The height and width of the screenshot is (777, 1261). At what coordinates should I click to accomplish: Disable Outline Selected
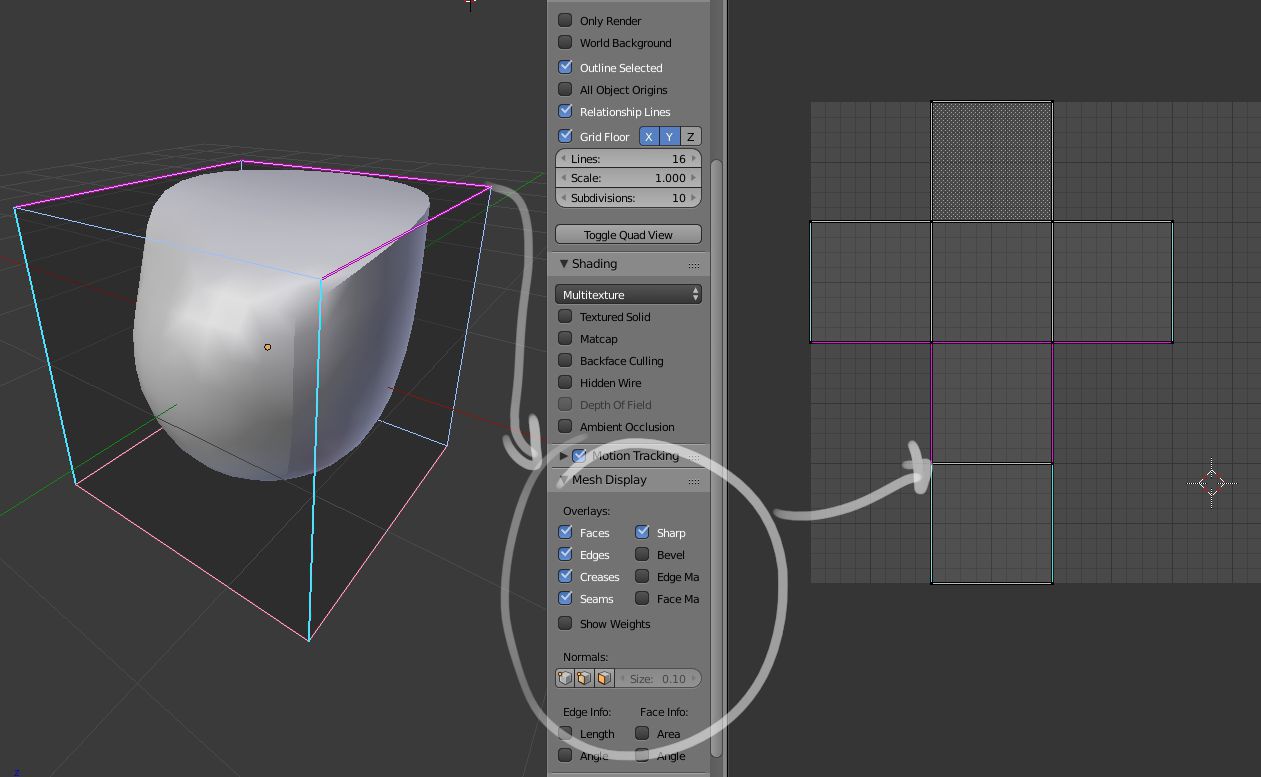point(565,67)
